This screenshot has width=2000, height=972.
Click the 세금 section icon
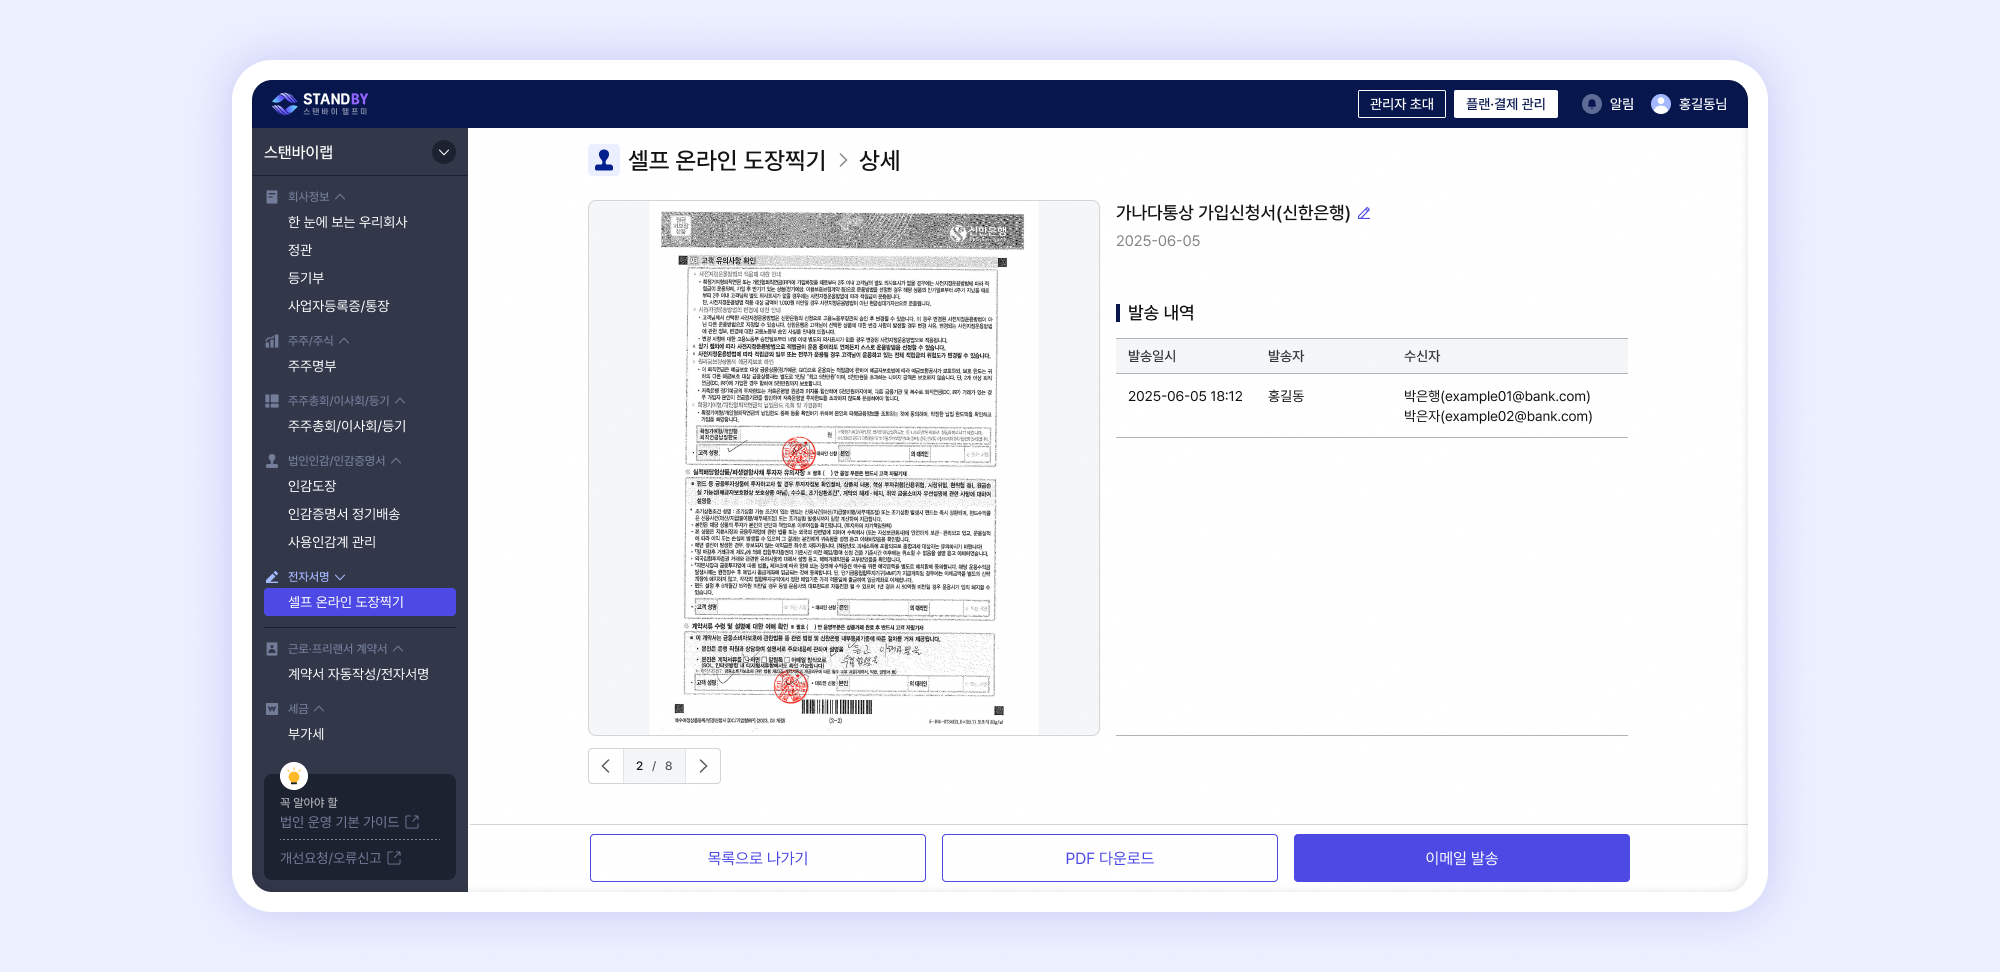pos(272,709)
